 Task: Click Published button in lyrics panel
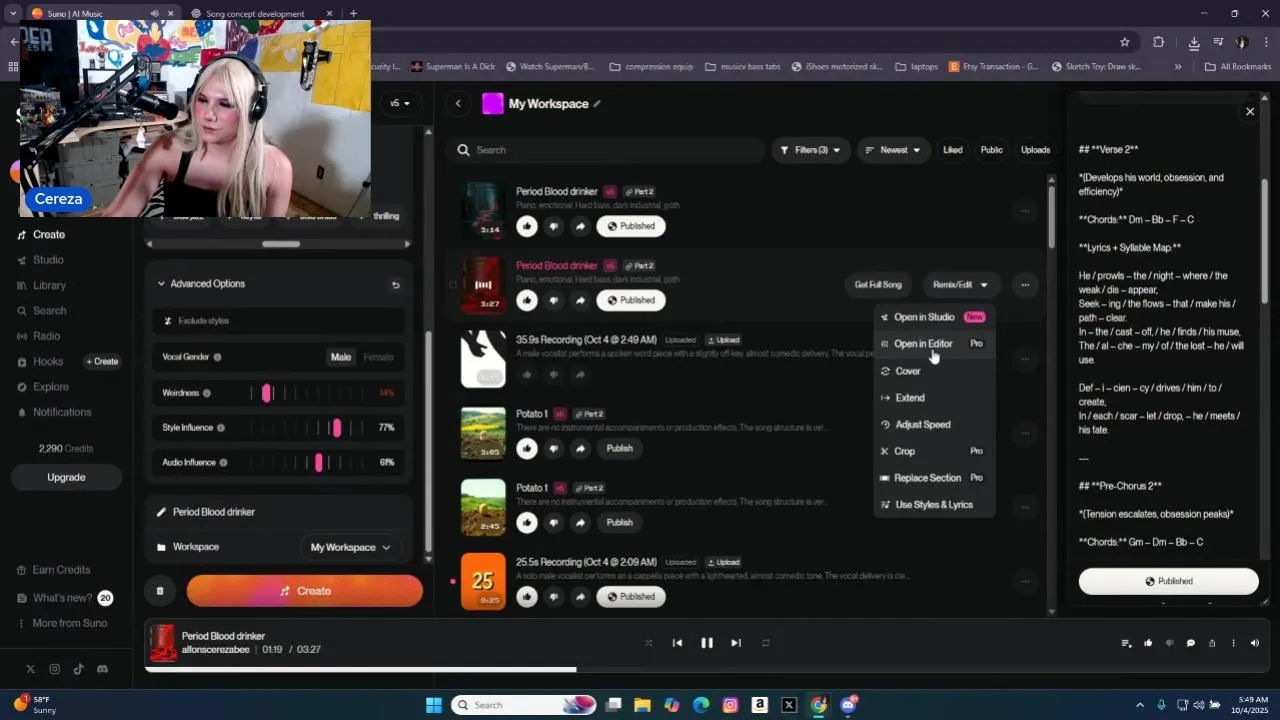[1168, 581]
